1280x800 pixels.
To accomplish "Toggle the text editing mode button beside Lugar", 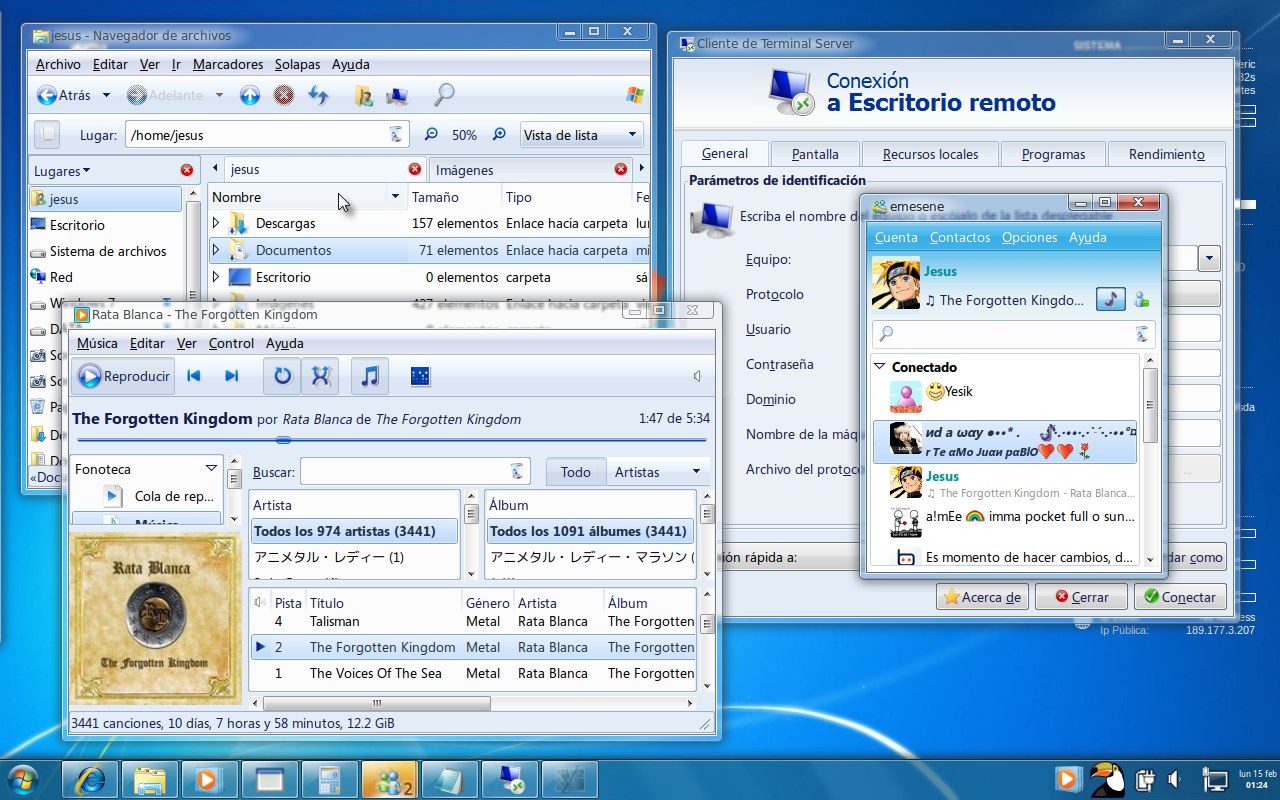I will (47, 135).
